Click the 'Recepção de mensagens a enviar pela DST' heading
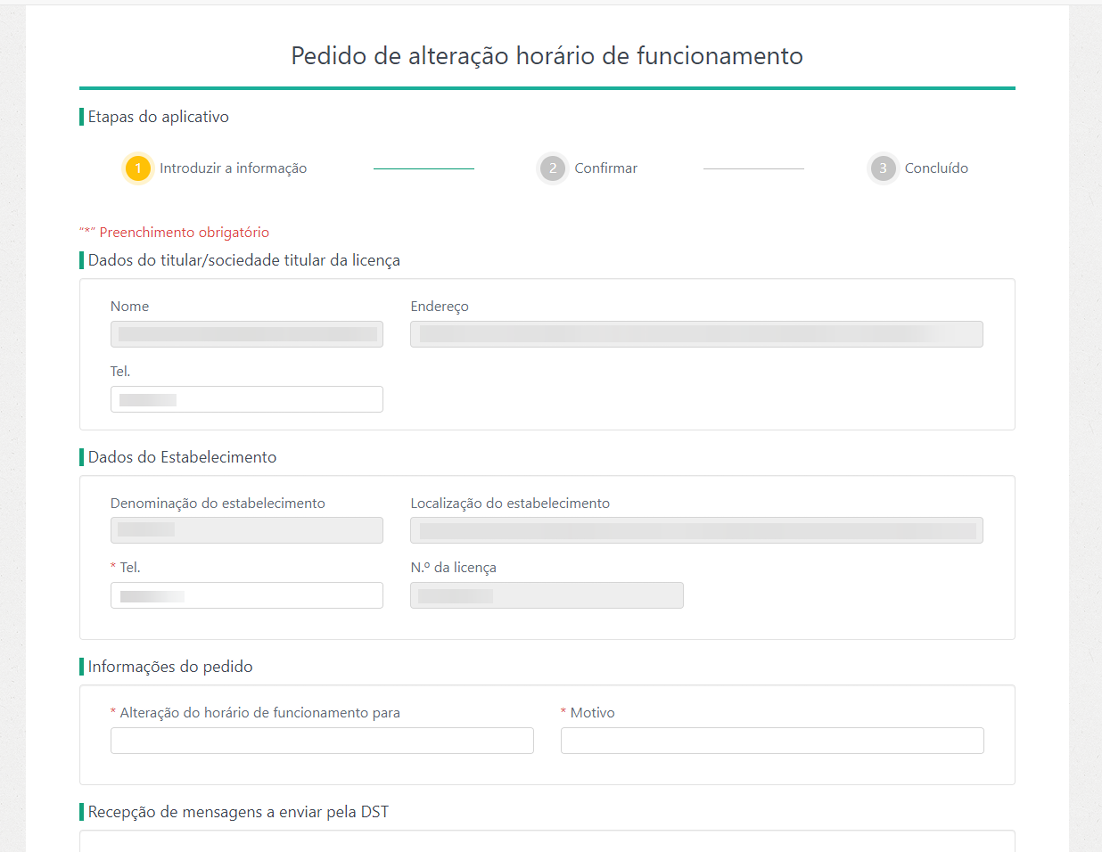 pos(238,812)
